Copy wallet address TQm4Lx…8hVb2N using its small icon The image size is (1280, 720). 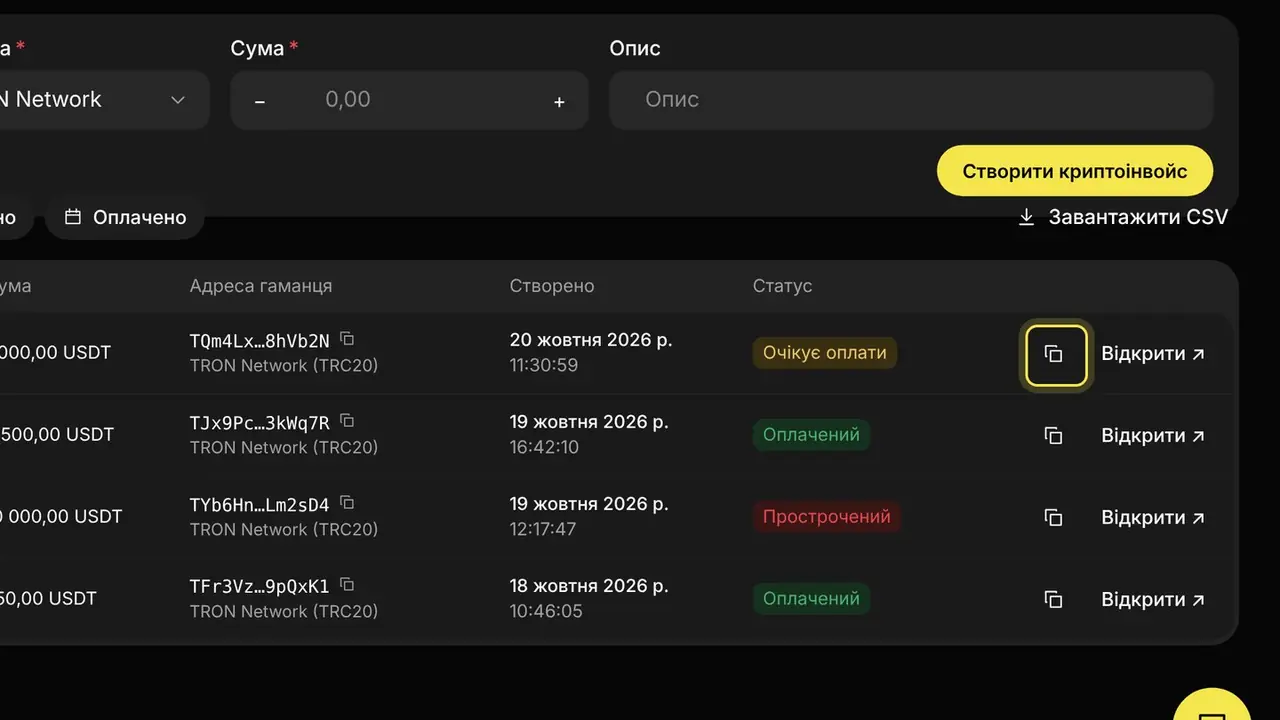[347, 338]
